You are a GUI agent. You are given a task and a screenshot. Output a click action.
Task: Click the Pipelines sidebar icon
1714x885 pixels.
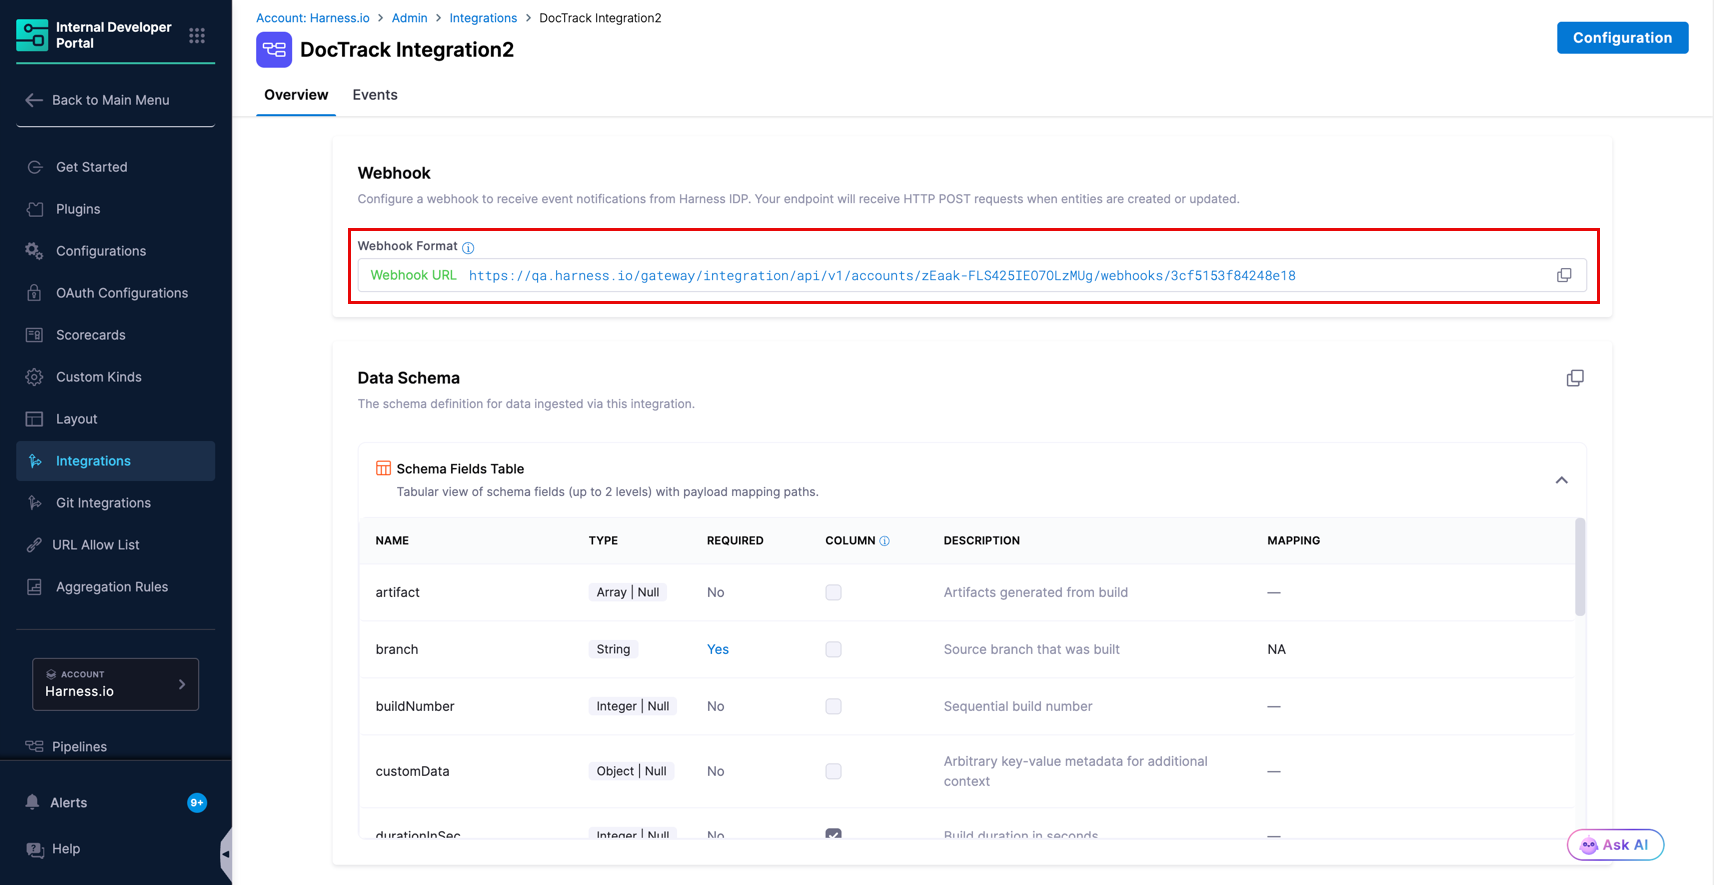point(35,747)
